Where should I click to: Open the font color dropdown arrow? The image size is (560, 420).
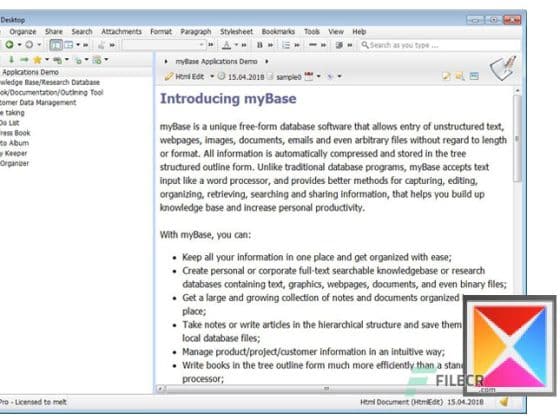click(x=236, y=45)
